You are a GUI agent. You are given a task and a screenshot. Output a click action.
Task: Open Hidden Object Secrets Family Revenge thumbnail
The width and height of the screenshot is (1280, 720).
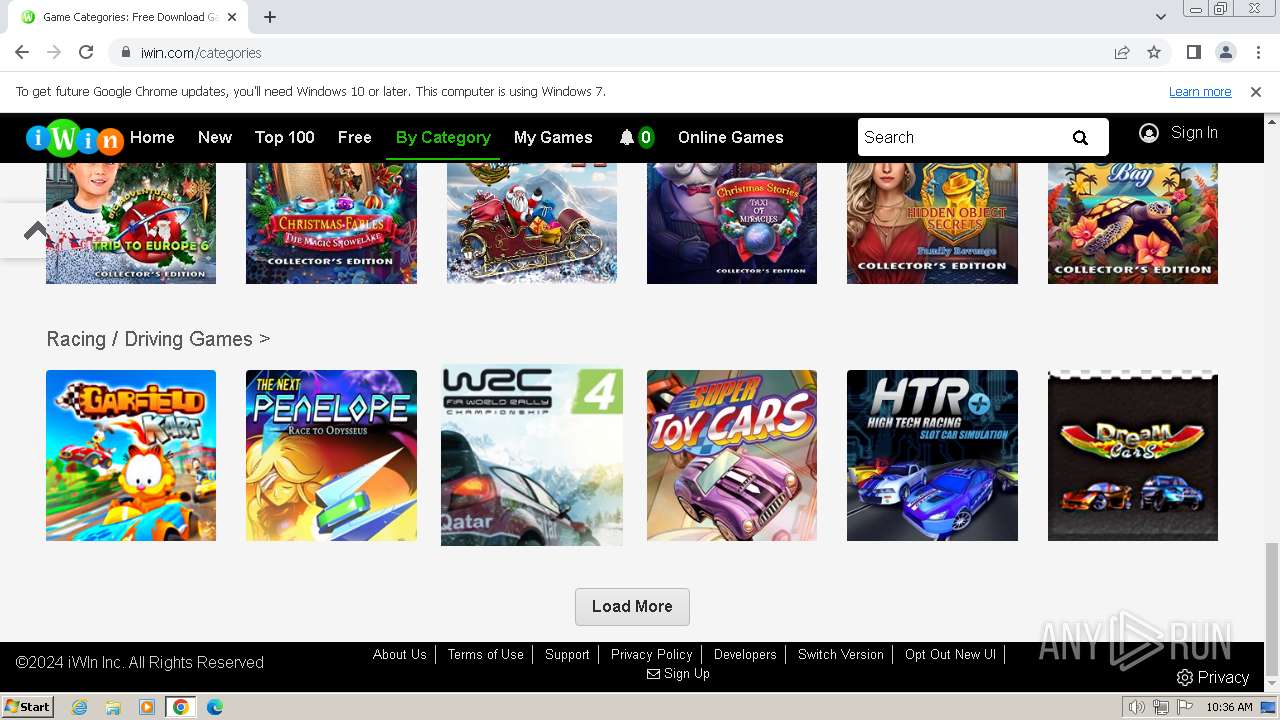[x=932, y=223]
